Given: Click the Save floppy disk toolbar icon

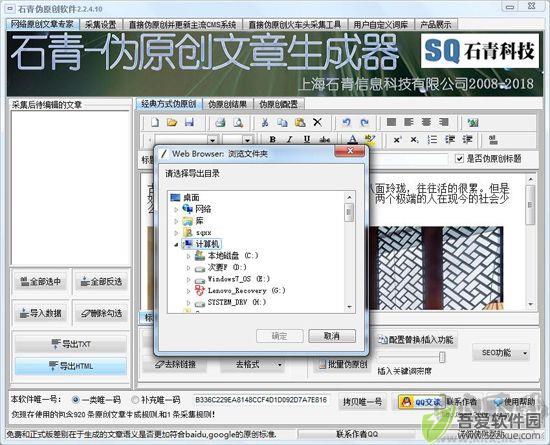Looking at the screenshot, I should (x=189, y=122).
